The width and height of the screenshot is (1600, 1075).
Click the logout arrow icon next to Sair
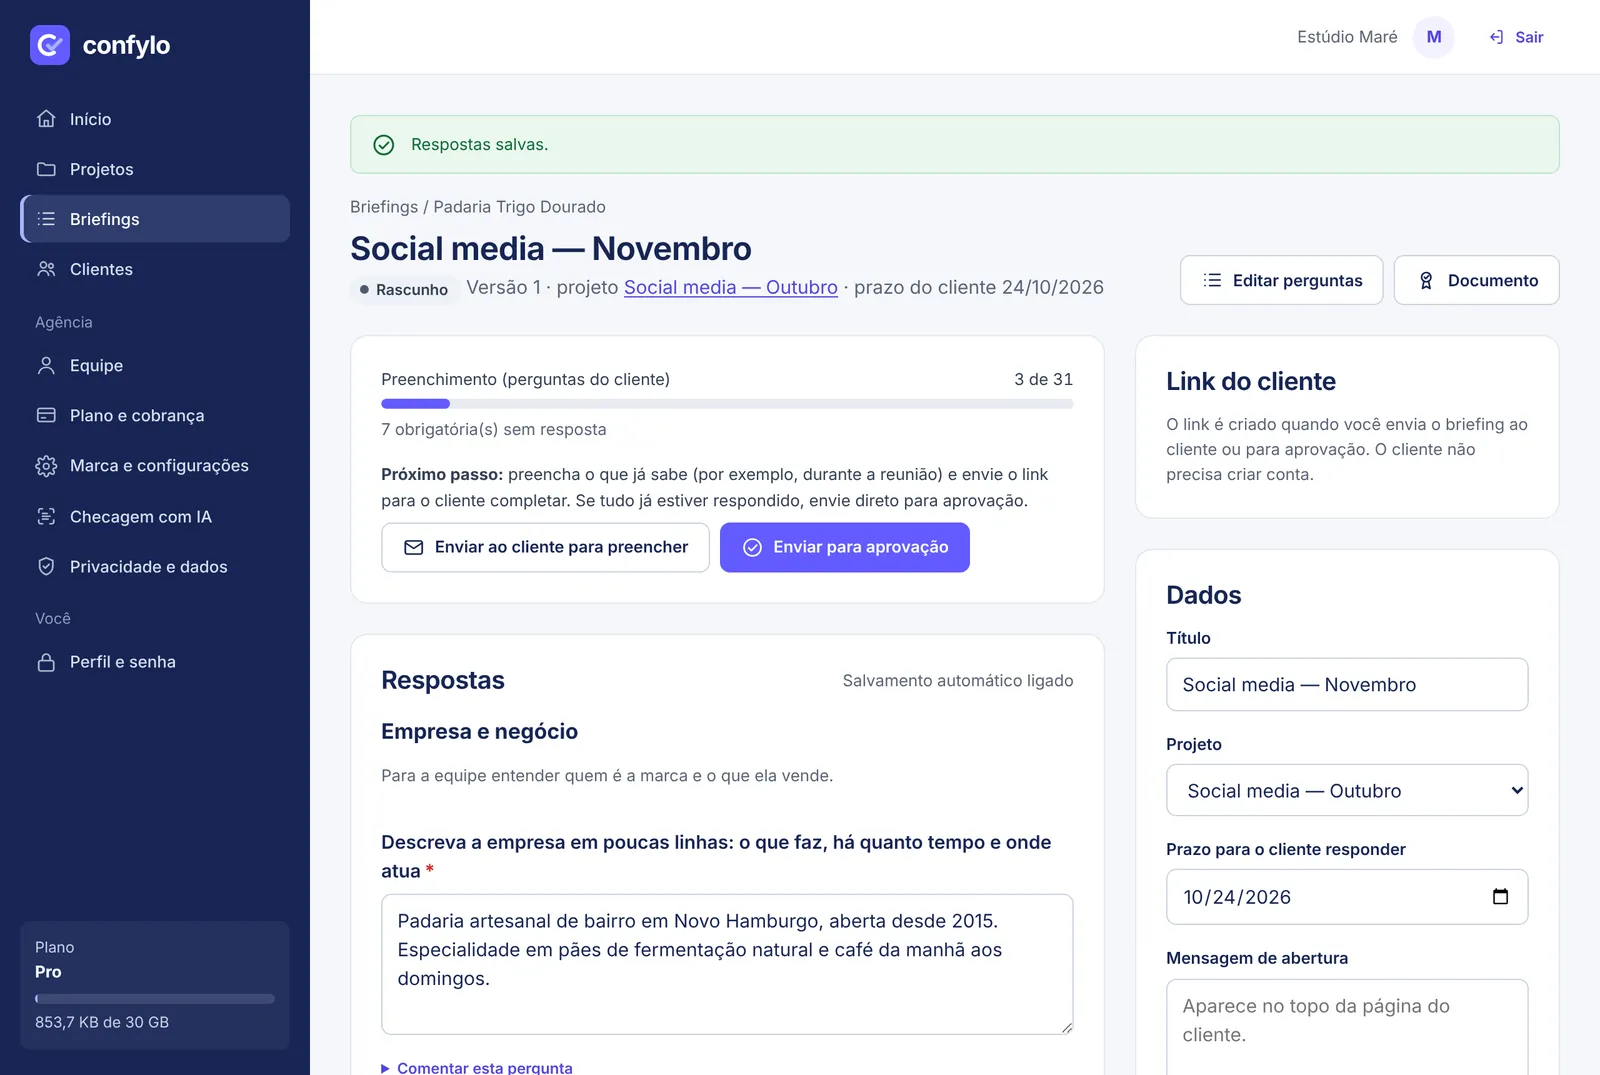[x=1496, y=37]
